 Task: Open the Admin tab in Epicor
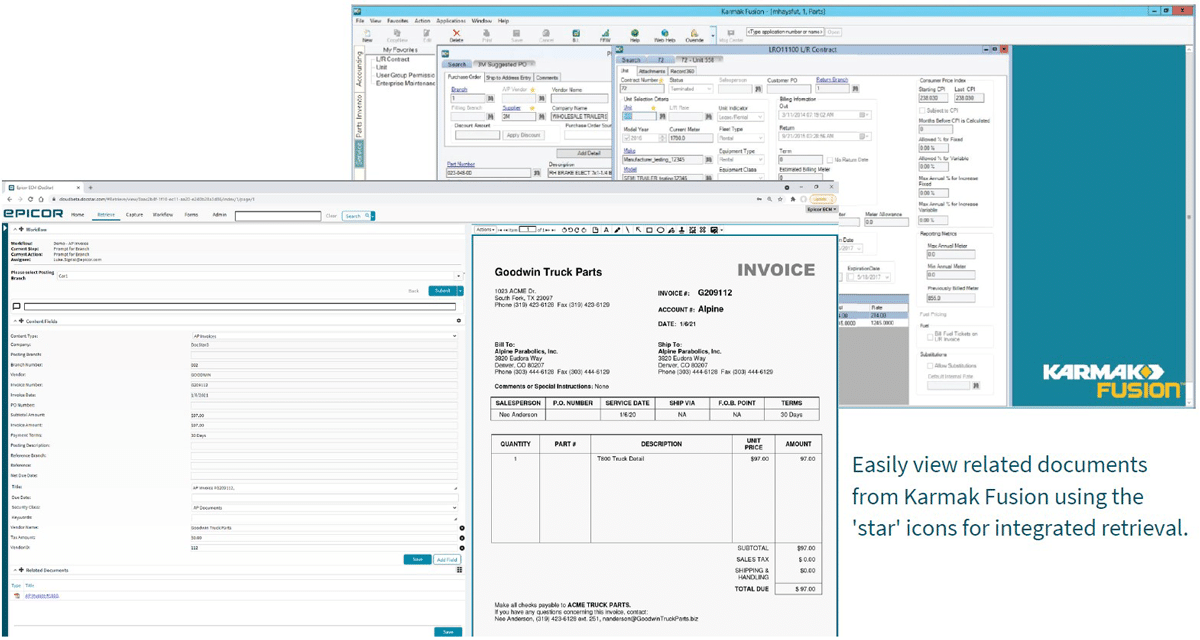(219, 215)
